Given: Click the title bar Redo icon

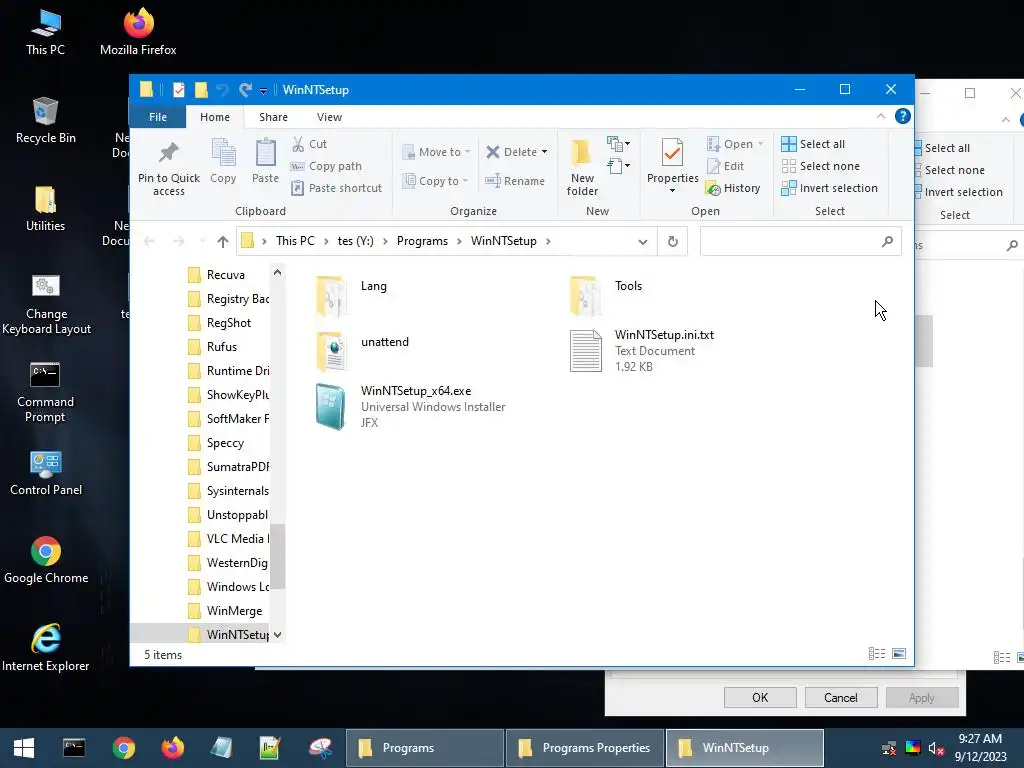Looking at the screenshot, I should coord(245,89).
